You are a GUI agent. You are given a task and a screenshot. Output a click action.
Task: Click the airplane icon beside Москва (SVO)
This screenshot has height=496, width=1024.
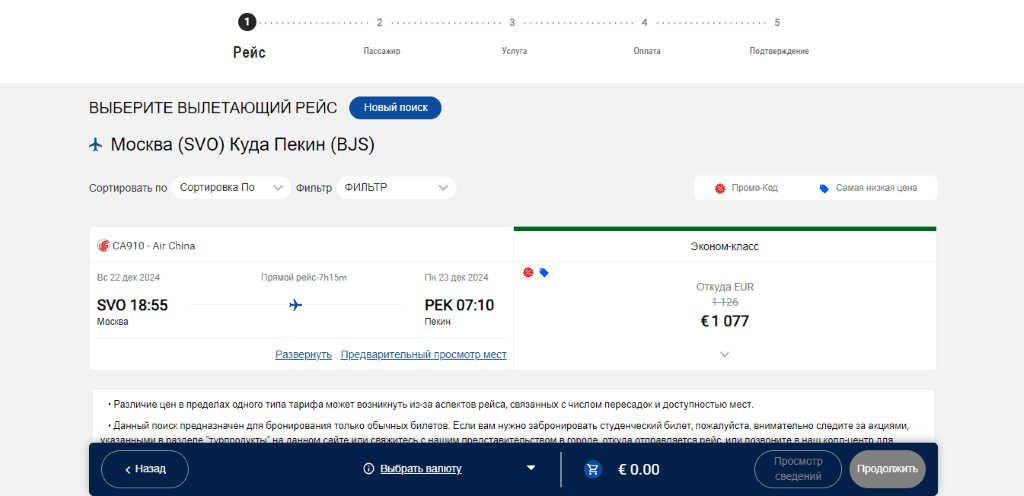96,145
